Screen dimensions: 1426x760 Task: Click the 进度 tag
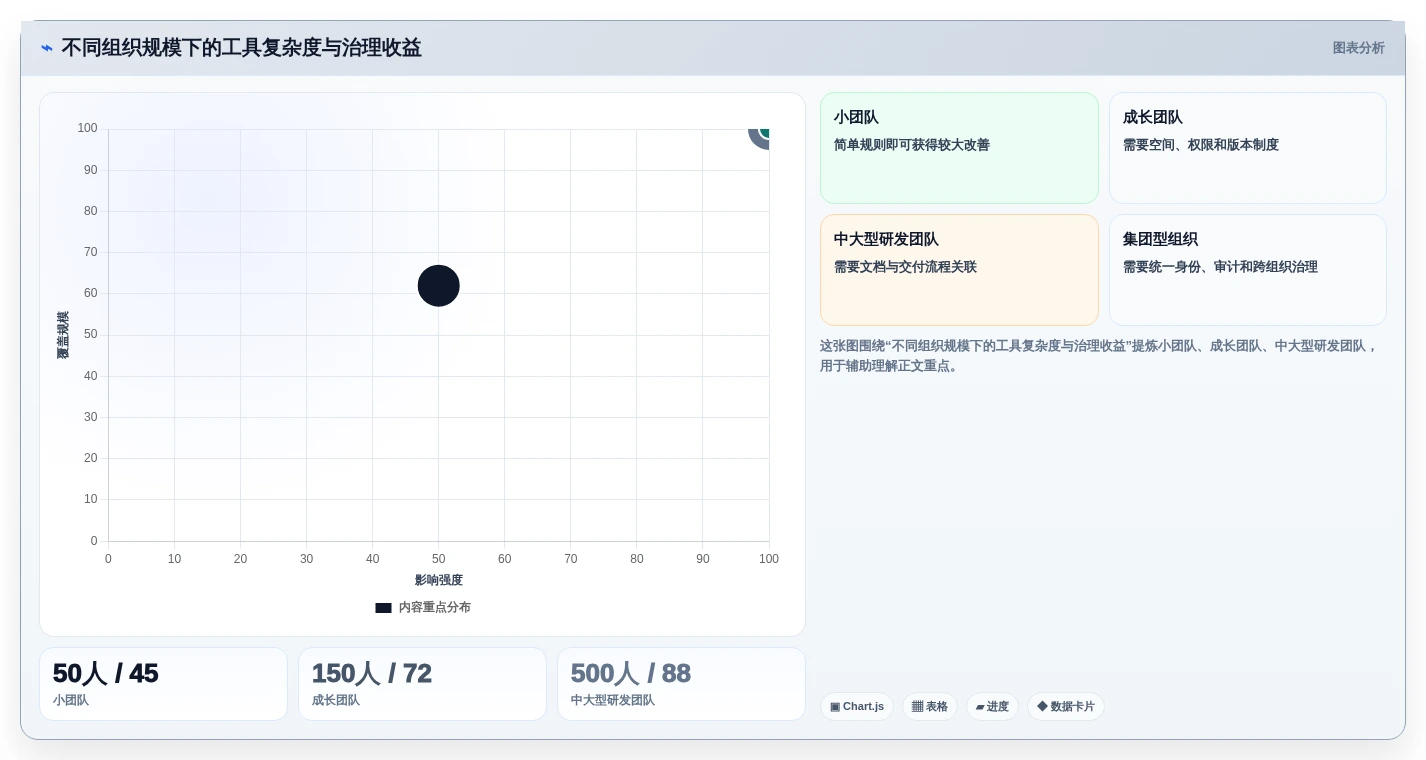point(992,706)
